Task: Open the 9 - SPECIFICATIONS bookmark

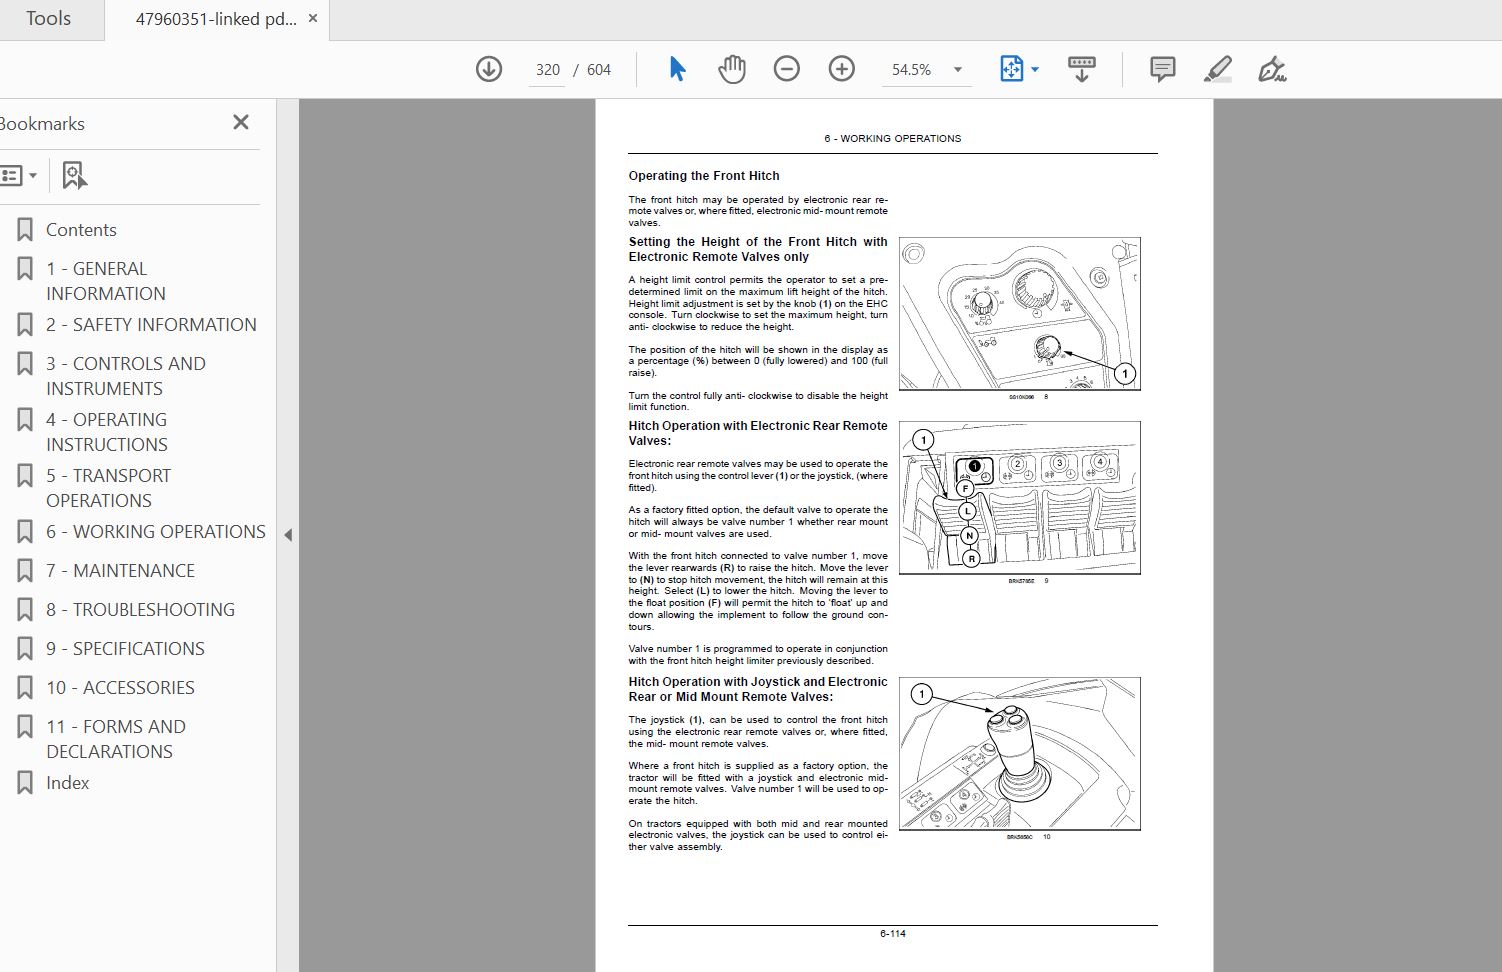Action: tap(125, 649)
